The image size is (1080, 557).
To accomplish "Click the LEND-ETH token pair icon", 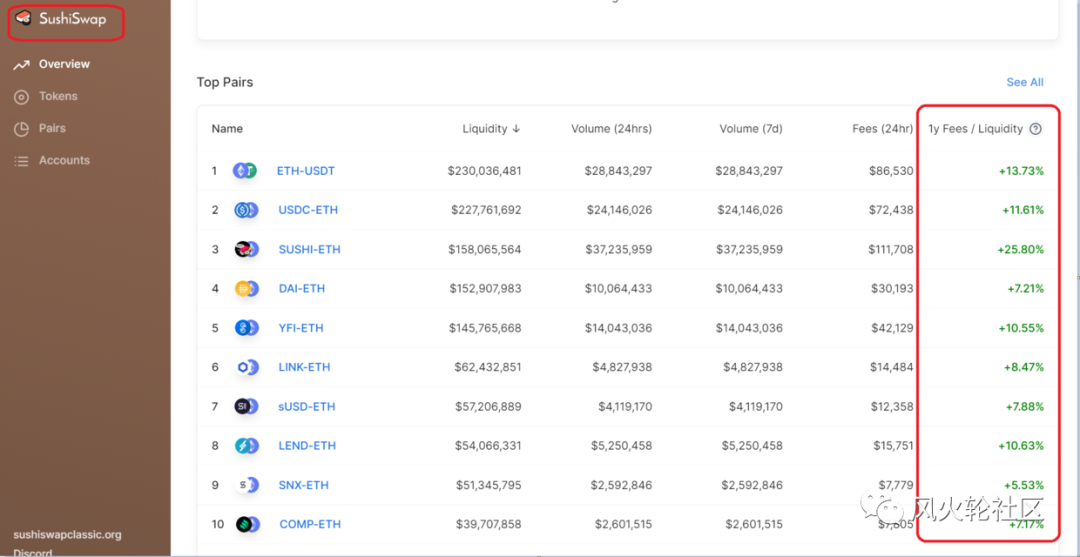I will (246, 445).
